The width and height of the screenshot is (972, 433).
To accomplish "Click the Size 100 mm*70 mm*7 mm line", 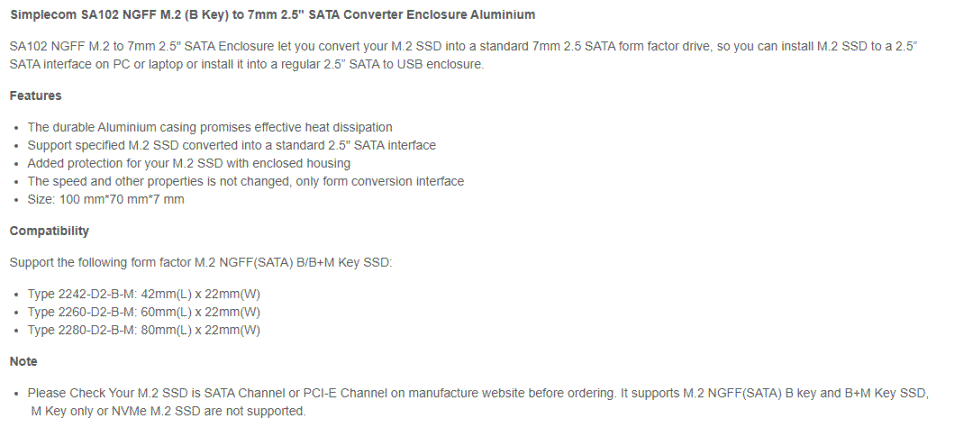I will click(105, 199).
